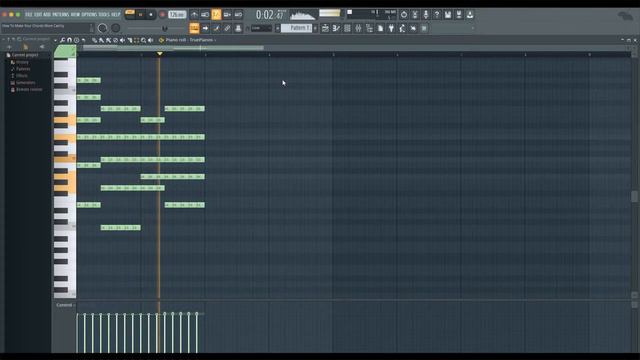Open the Piano roll window icon

coord(336,28)
